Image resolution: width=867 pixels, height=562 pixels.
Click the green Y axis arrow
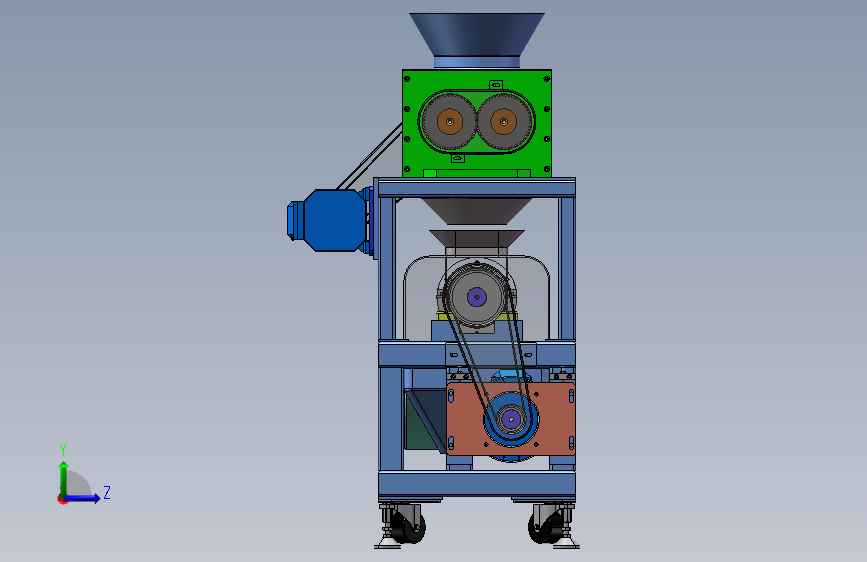pyautogui.click(x=64, y=479)
